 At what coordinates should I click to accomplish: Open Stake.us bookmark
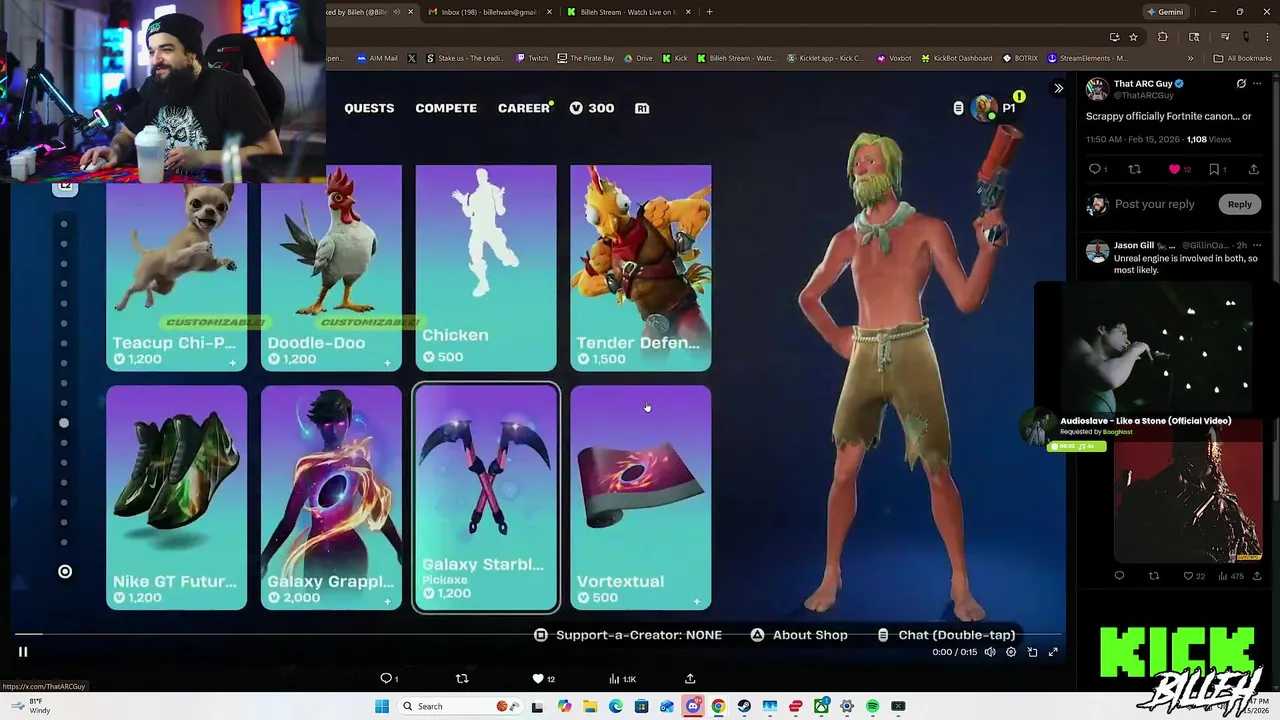(464, 58)
